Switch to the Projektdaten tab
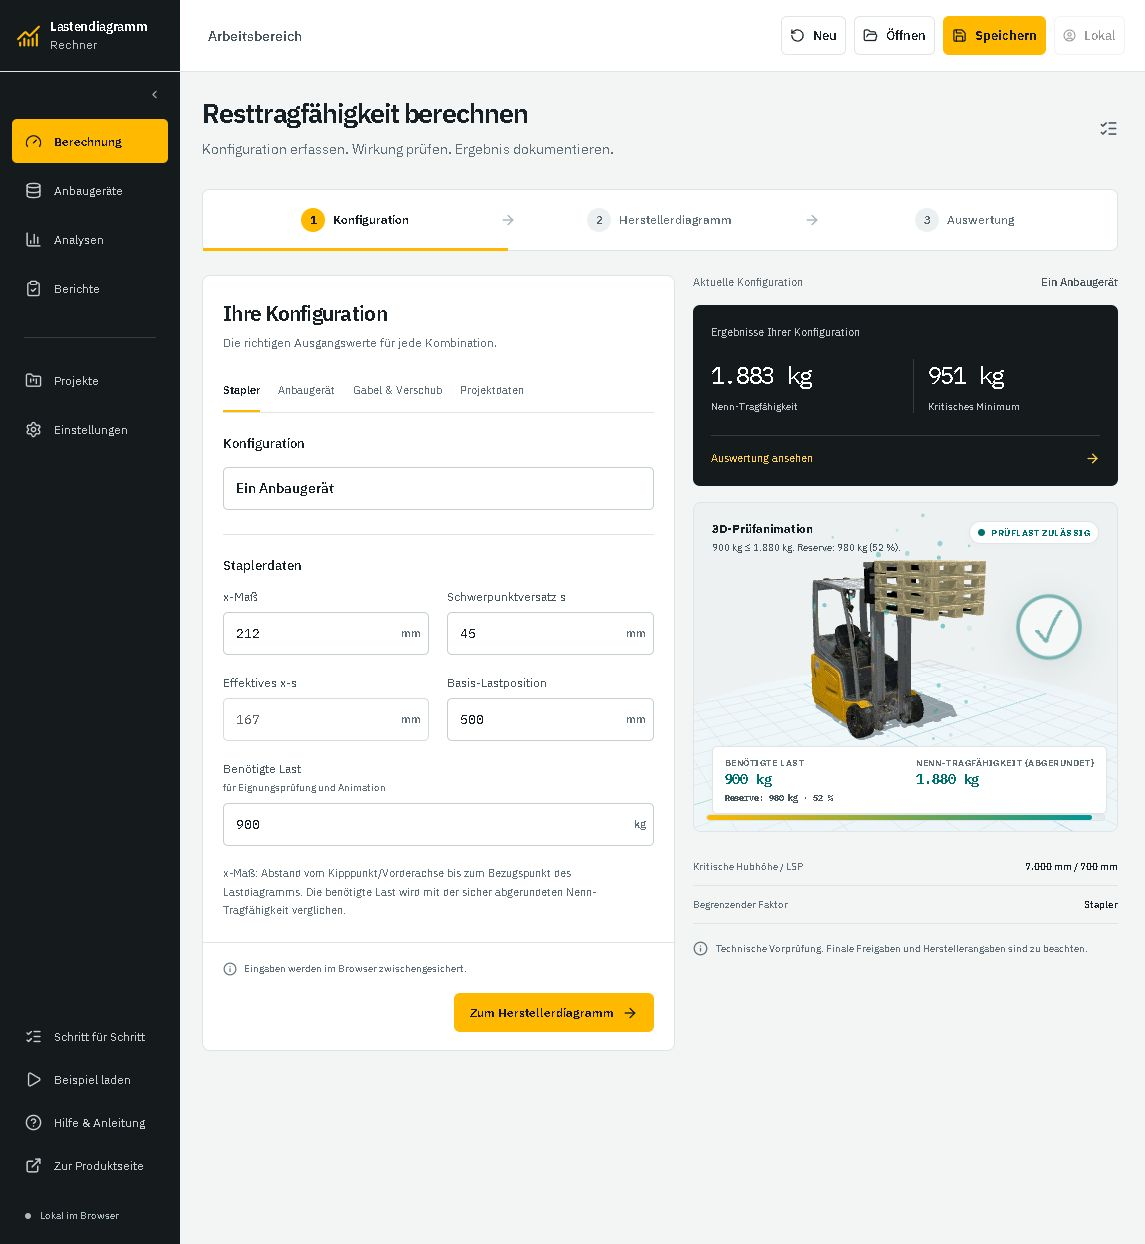Image resolution: width=1145 pixels, height=1244 pixels. (x=492, y=390)
